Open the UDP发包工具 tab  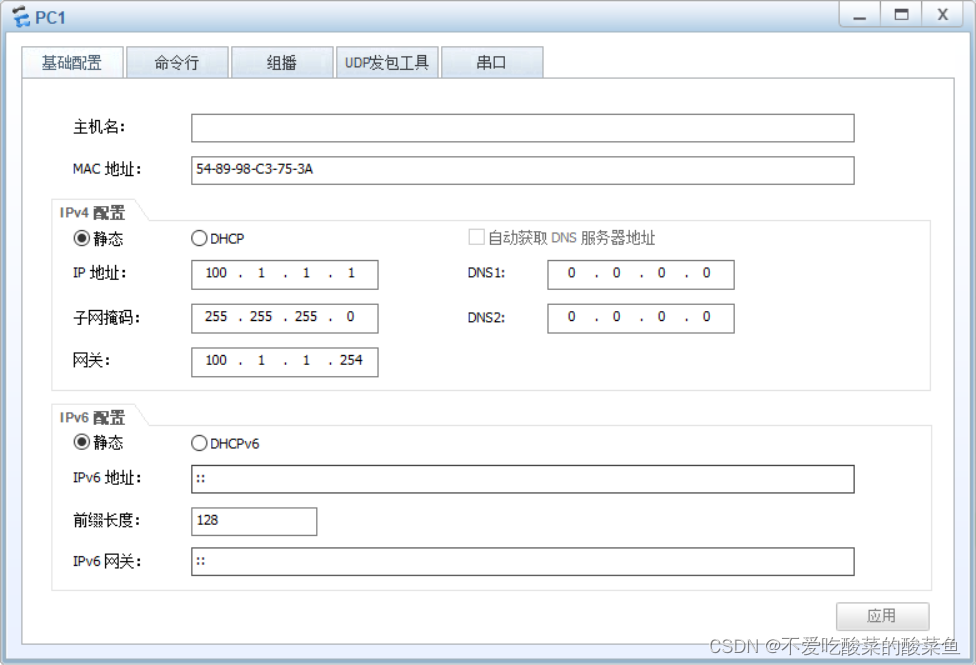[387, 62]
